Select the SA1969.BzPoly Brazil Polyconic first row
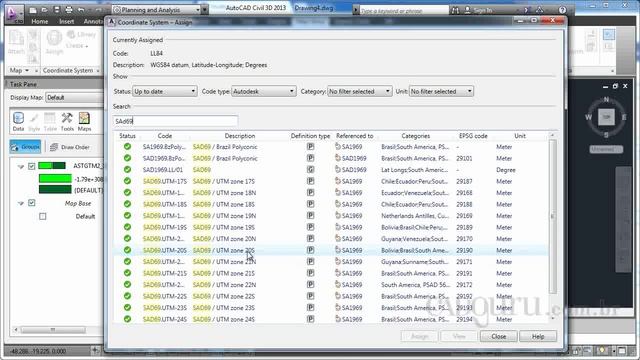Screen dimensions: 640x360 pyautogui.click(x=331, y=147)
